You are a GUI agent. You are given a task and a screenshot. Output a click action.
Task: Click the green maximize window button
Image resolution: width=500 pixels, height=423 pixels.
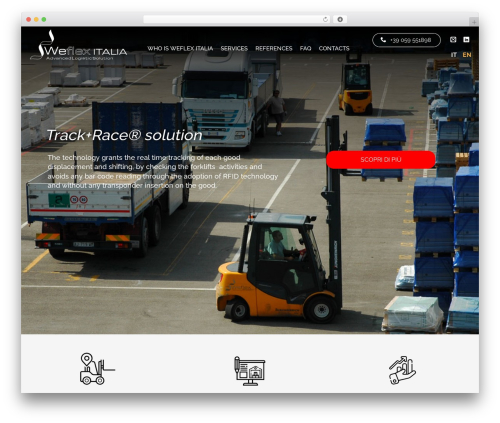pyautogui.click(x=44, y=20)
